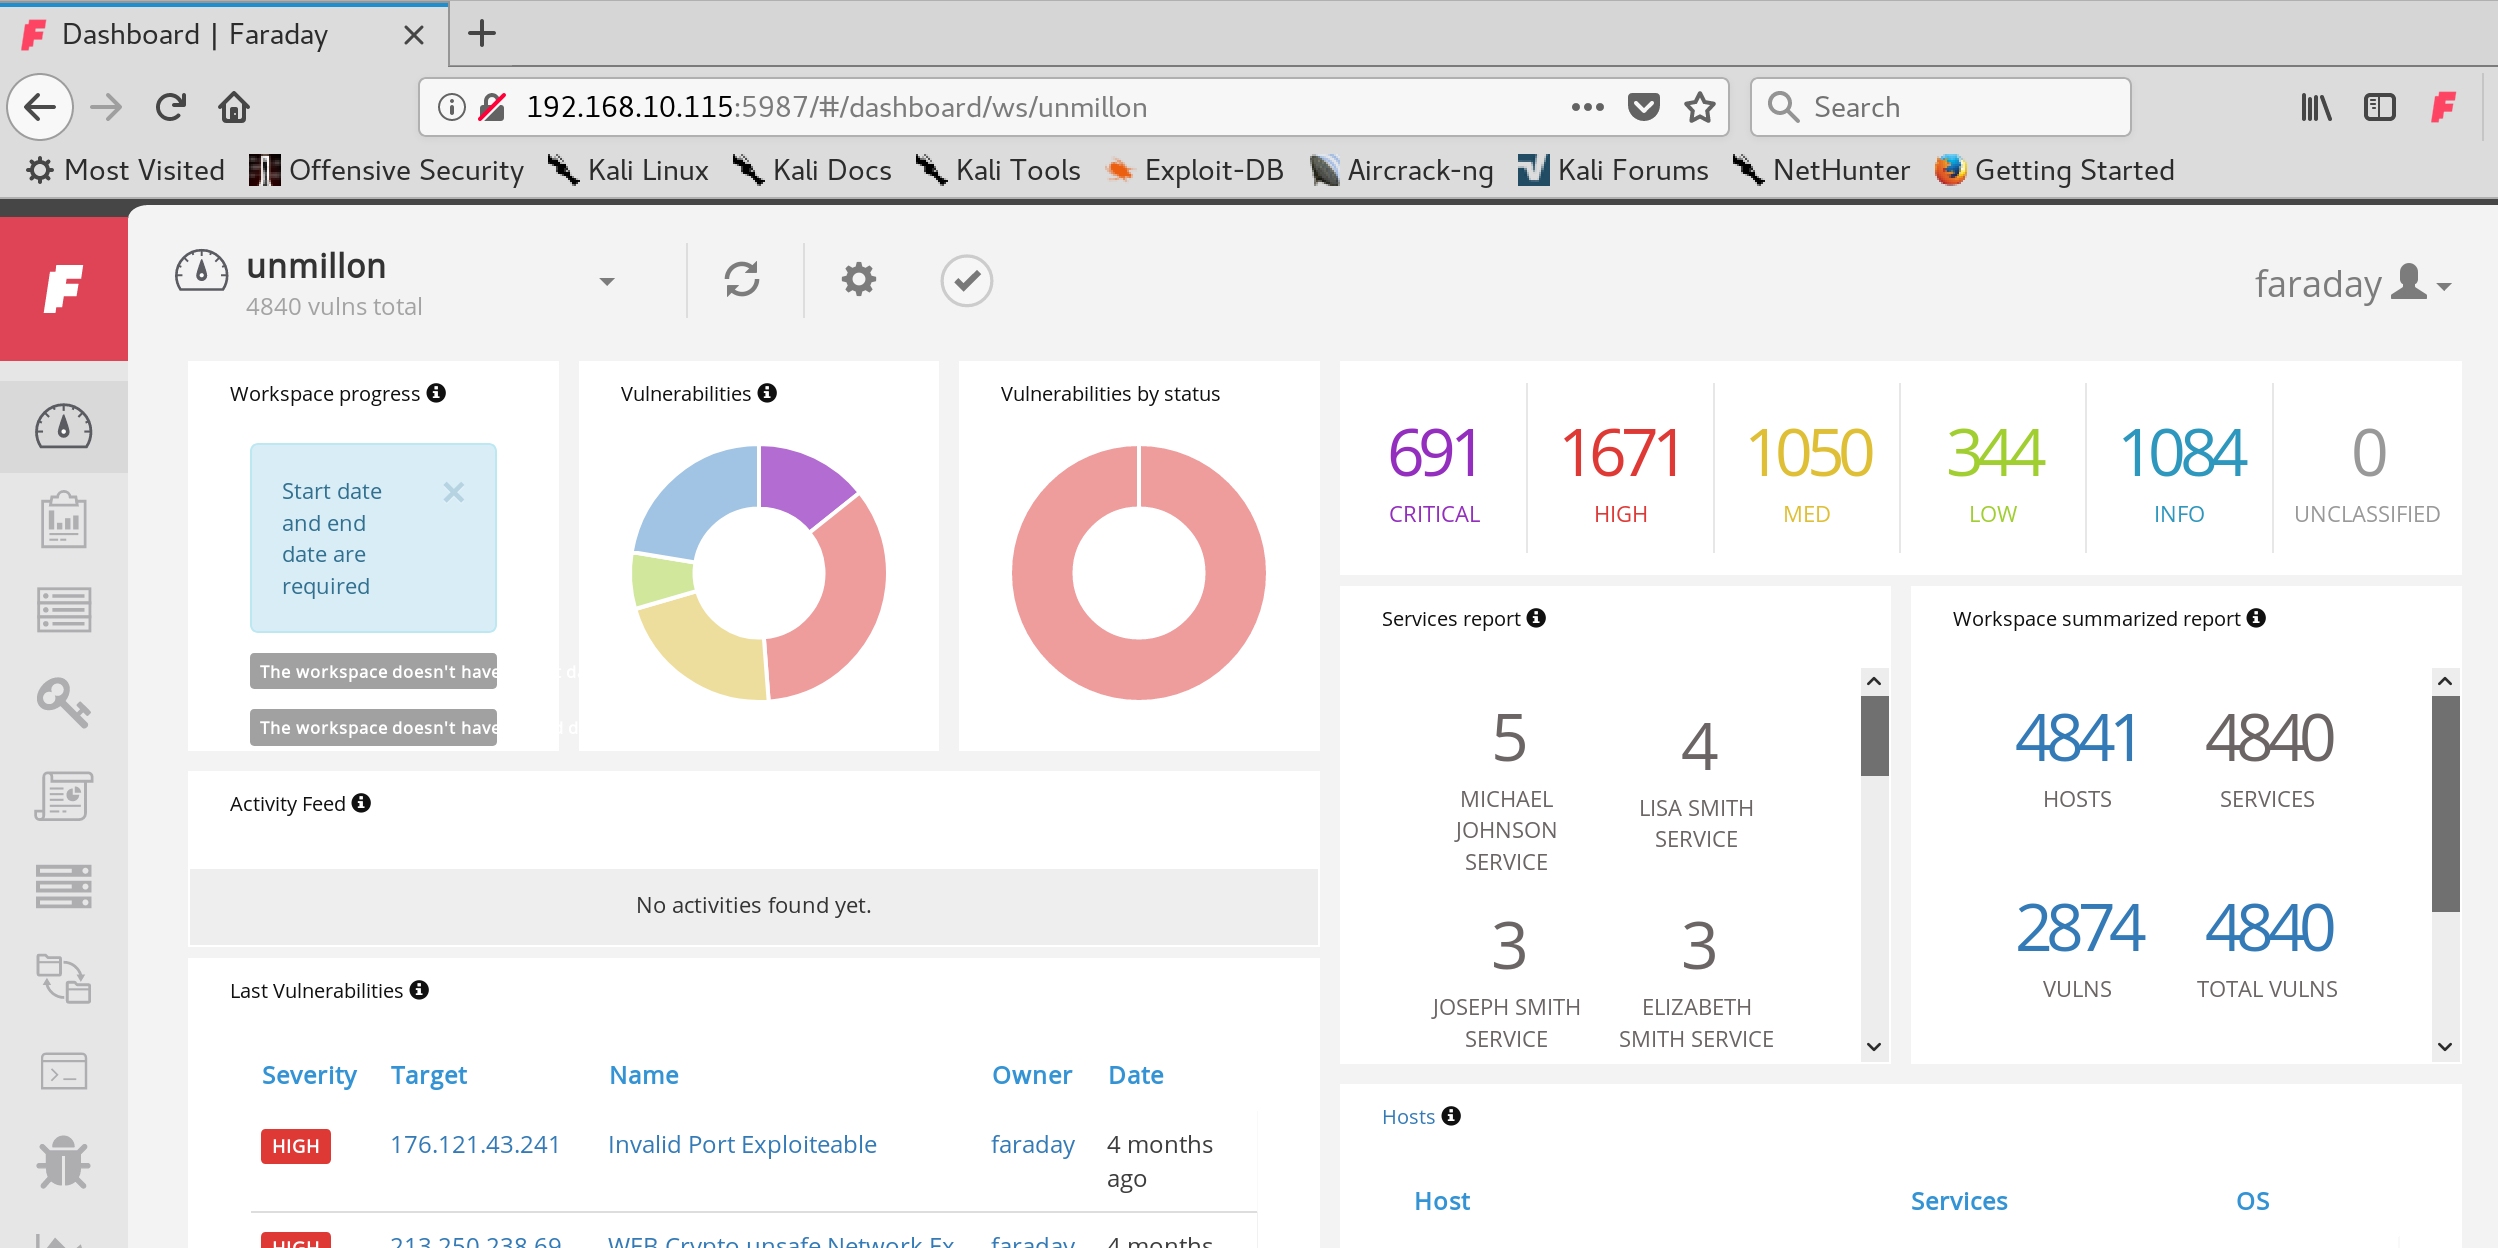Open the credentials key icon in sidebar
Screen dimensions: 2498x1248
63,702
